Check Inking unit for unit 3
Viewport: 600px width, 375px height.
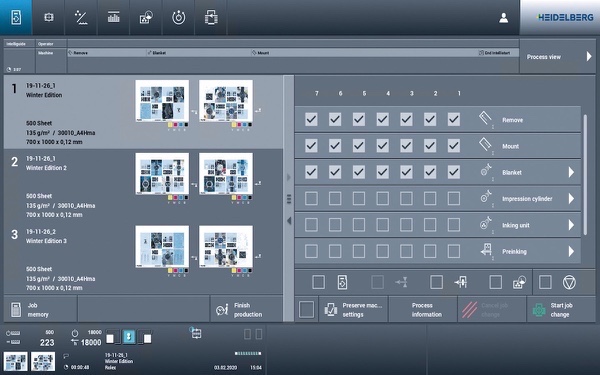coord(406,225)
